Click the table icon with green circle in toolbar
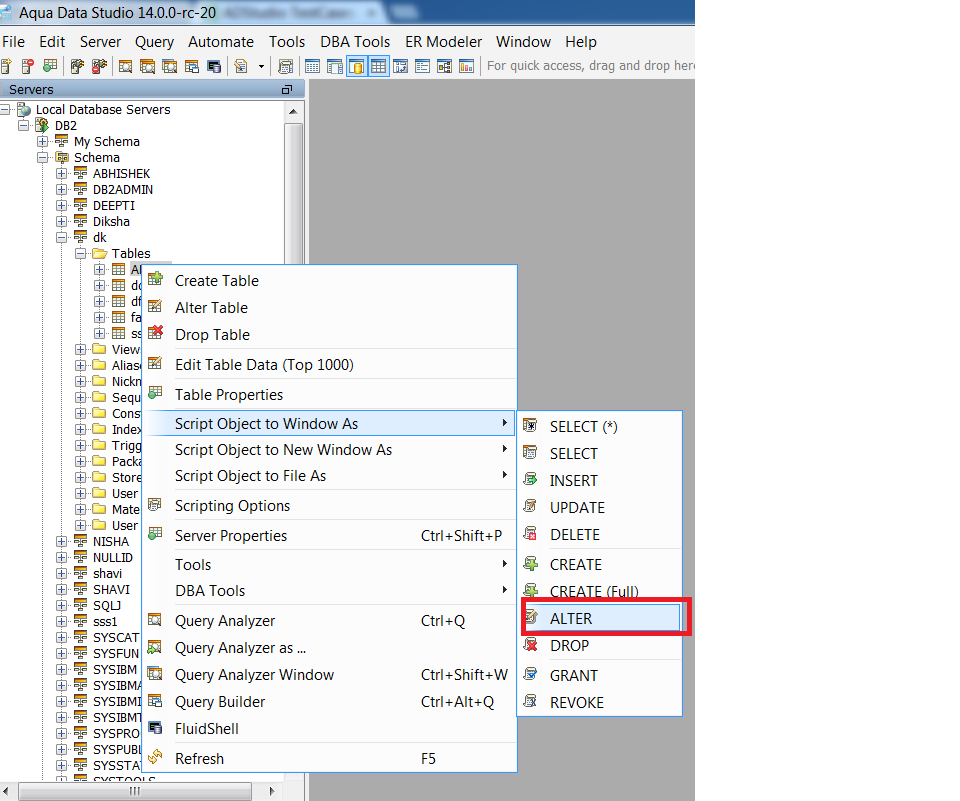 (50, 66)
